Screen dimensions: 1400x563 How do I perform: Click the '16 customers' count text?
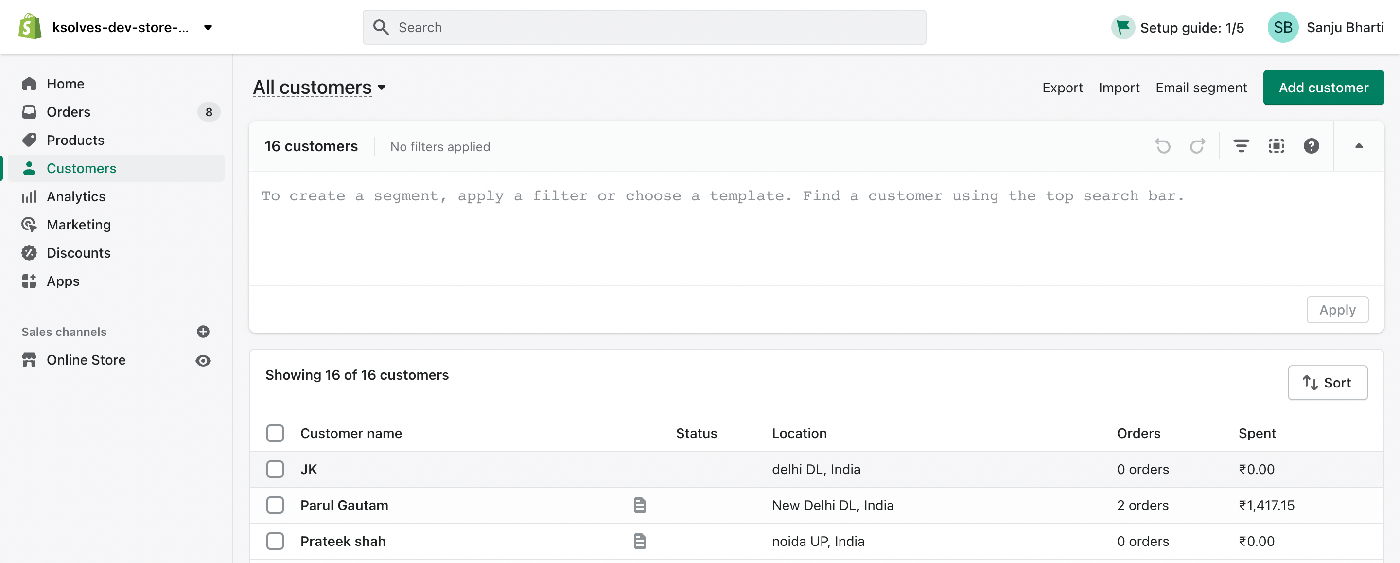[x=311, y=146]
